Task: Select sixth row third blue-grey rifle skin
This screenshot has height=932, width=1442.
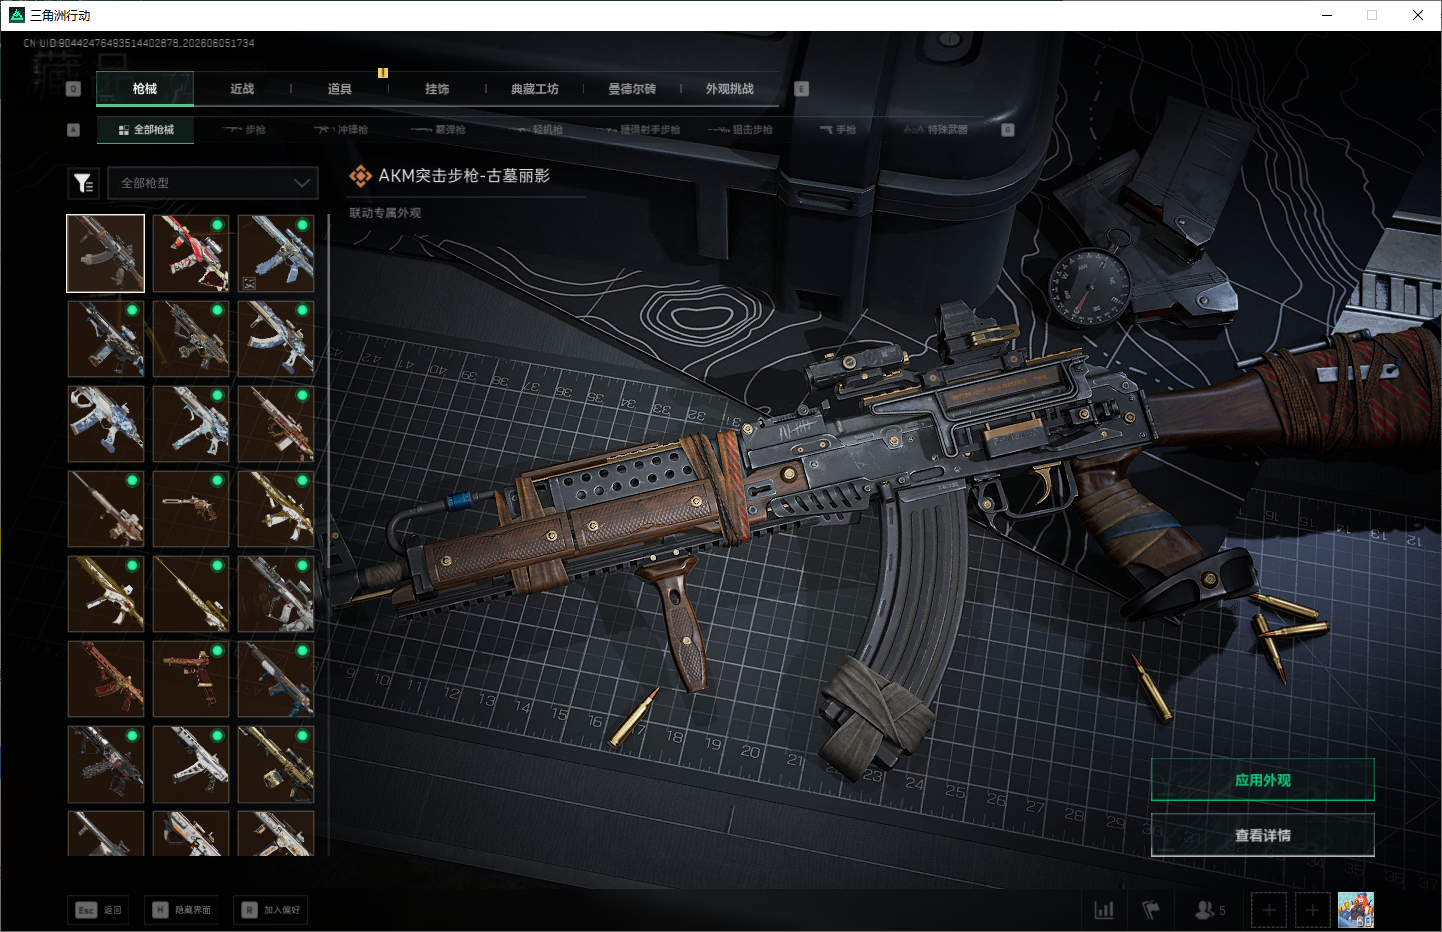Action: point(276,679)
